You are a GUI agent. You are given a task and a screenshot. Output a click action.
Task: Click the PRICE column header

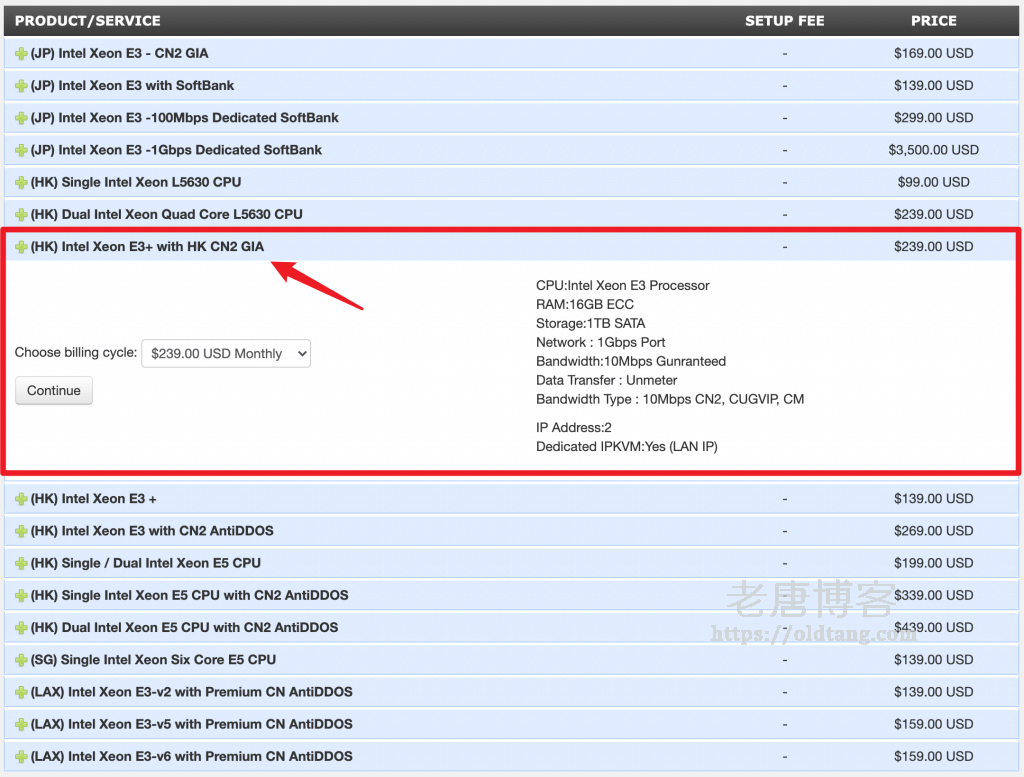[x=933, y=20]
